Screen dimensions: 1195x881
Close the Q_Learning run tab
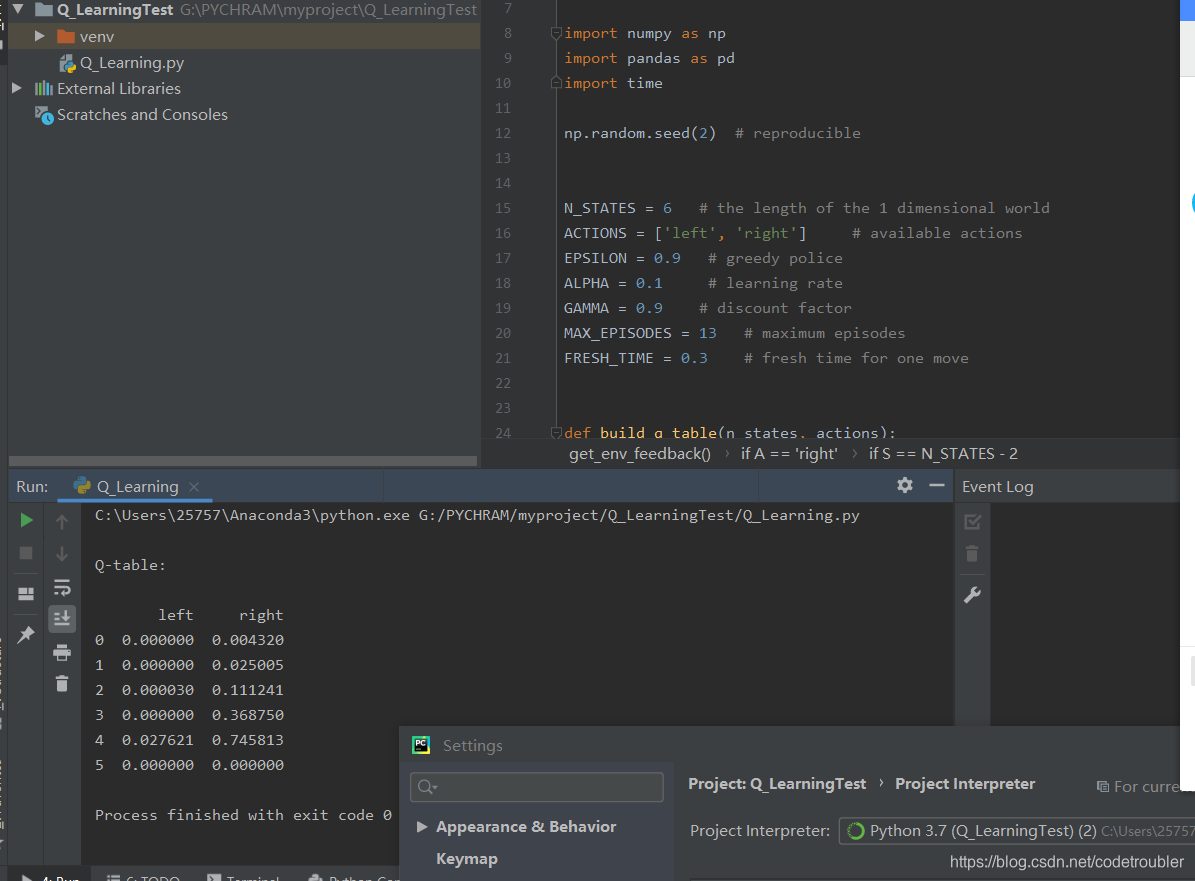click(194, 487)
